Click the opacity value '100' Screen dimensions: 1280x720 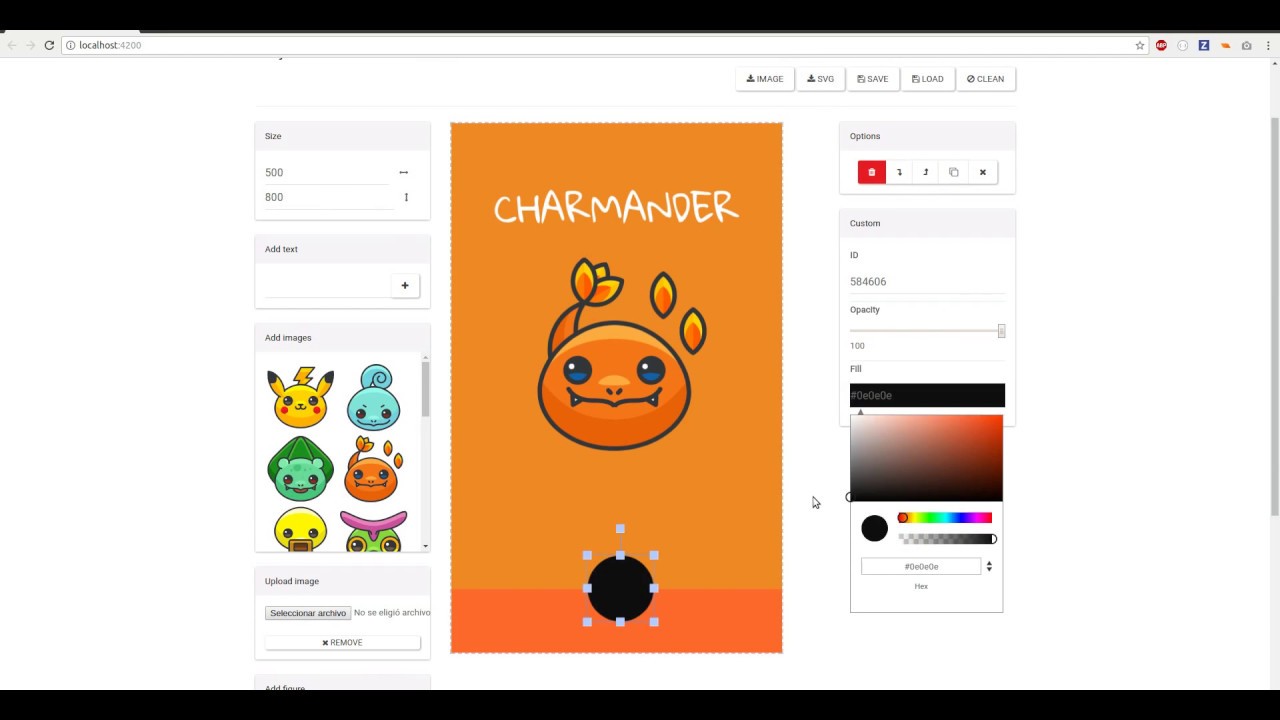point(857,346)
